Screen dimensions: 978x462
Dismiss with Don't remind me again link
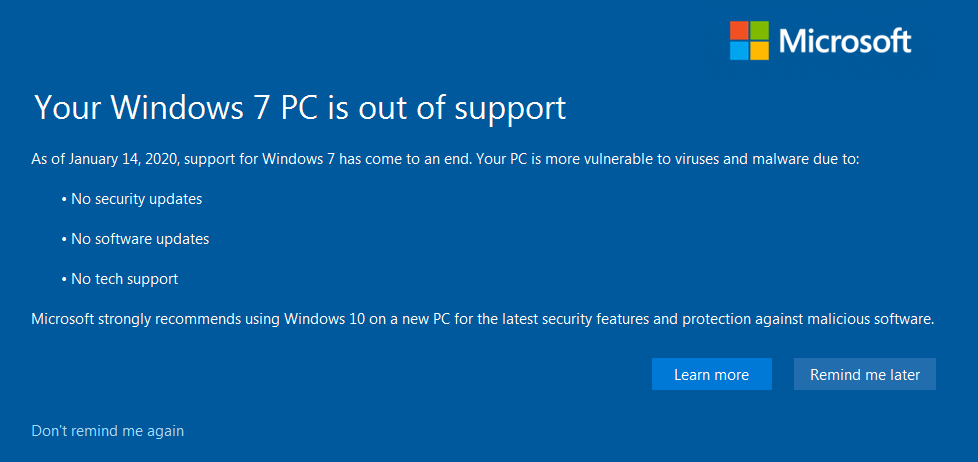[x=108, y=431]
